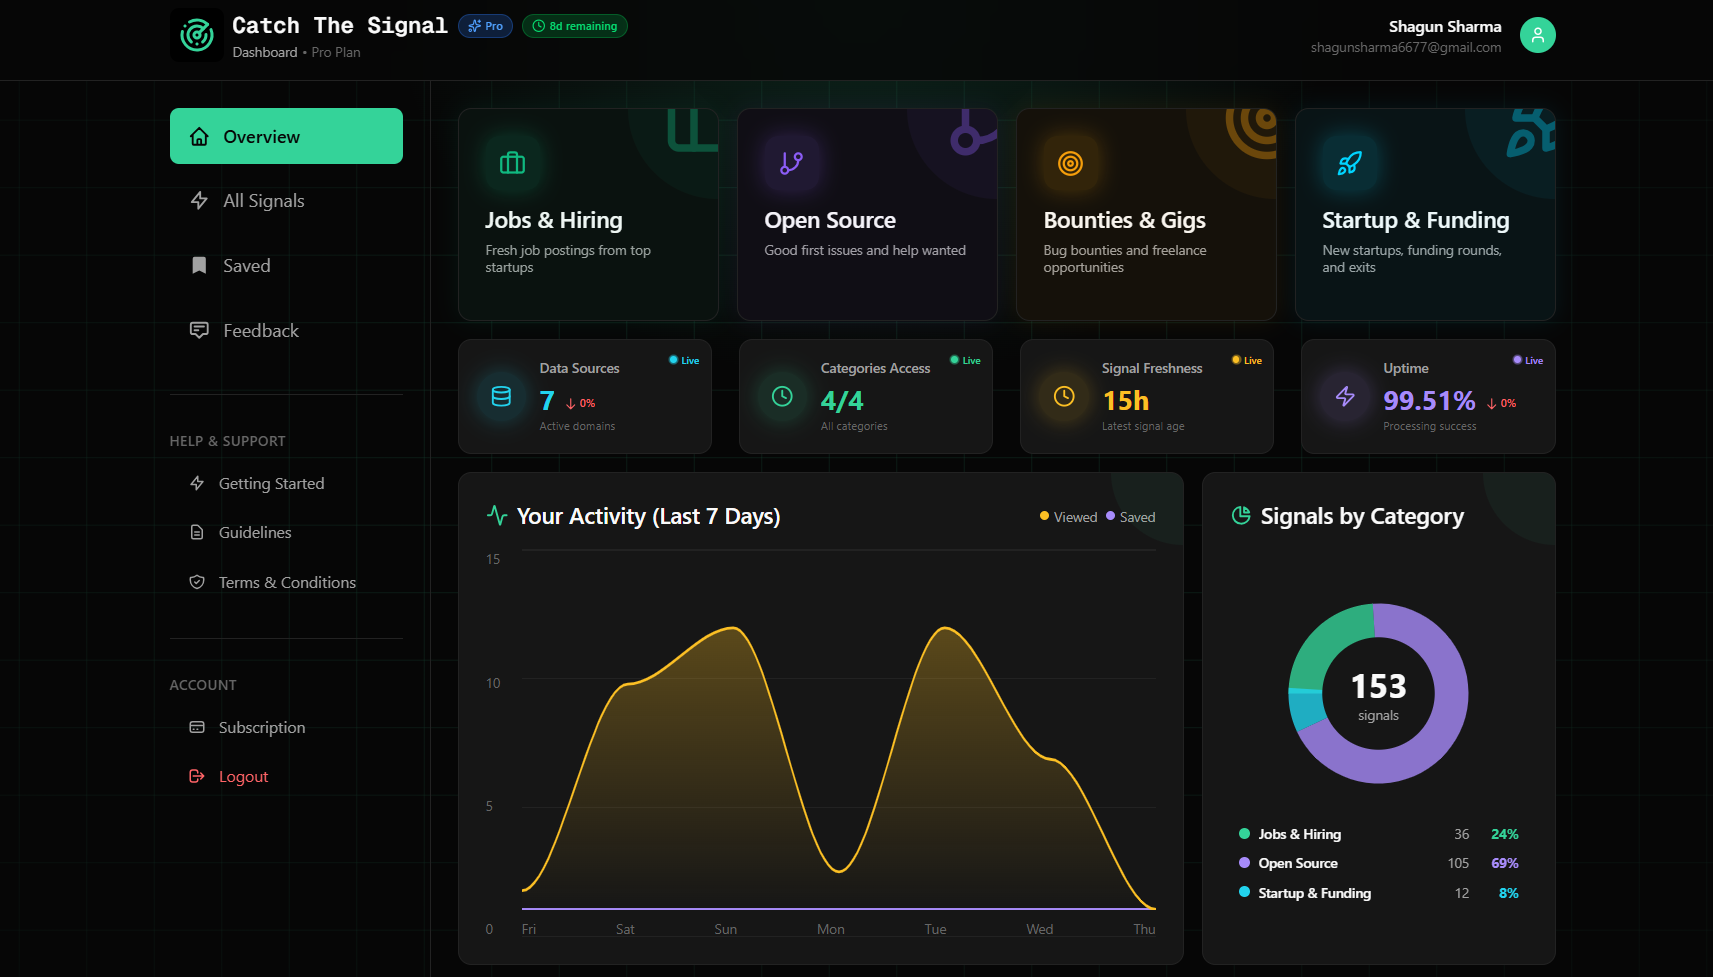The width and height of the screenshot is (1713, 977).
Task: Click the pulse icon beside Your Activity title
Action: click(497, 516)
